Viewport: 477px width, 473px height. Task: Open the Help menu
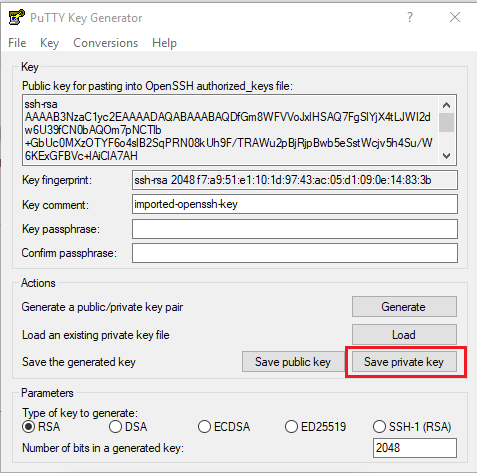point(164,43)
